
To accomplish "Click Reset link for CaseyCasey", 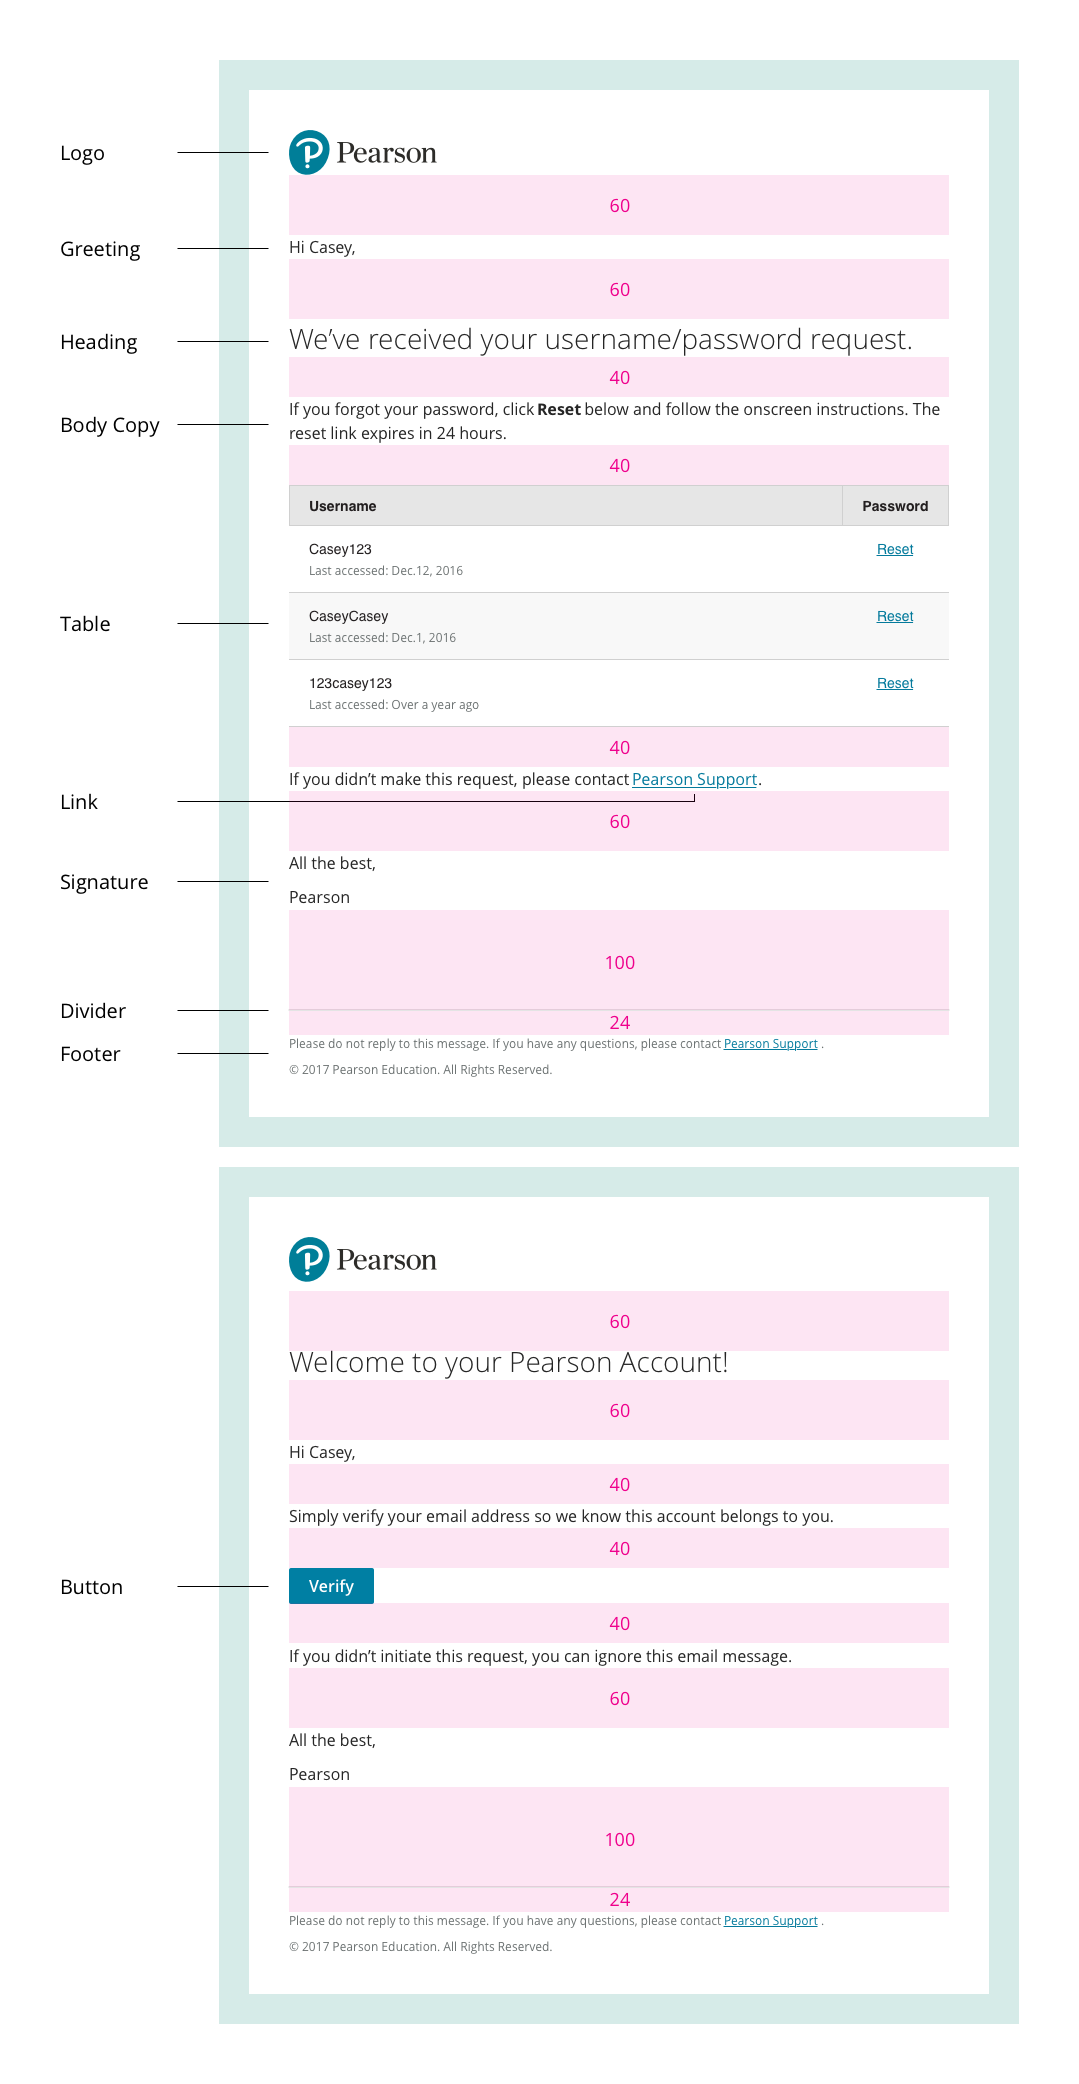I will (895, 616).
